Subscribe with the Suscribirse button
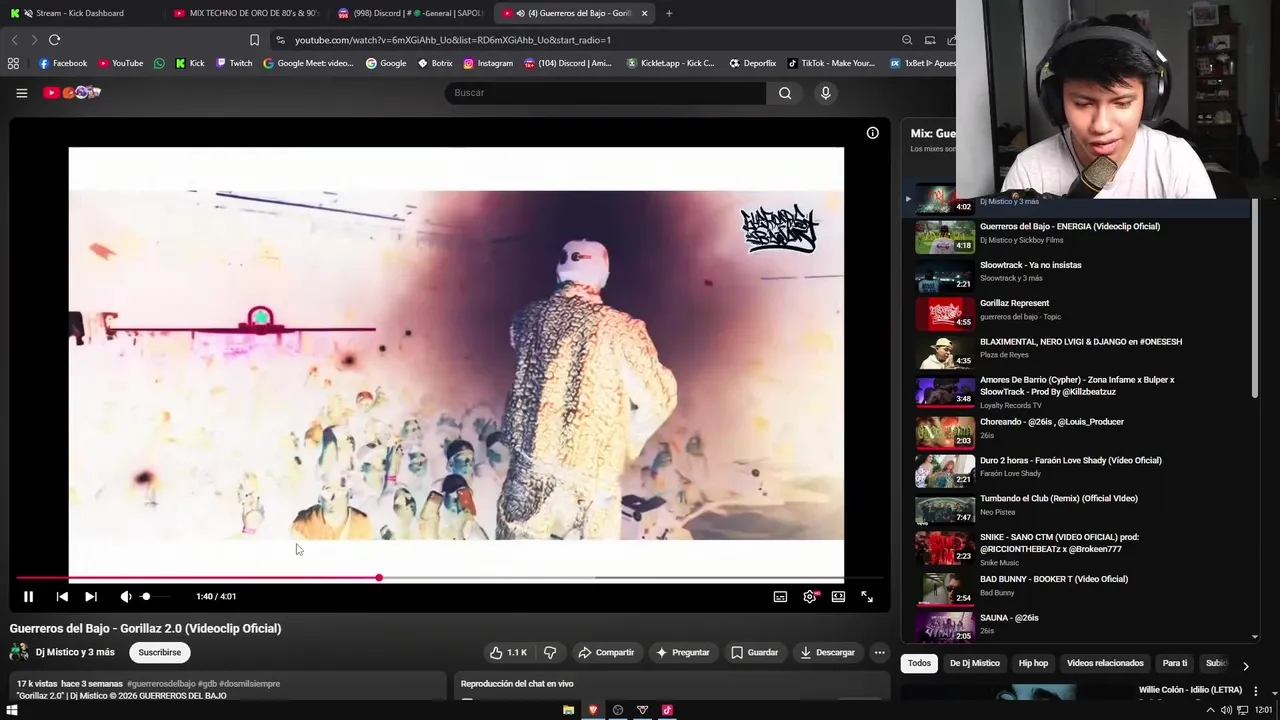The height and width of the screenshot is (720, 1280). (160, 652)
